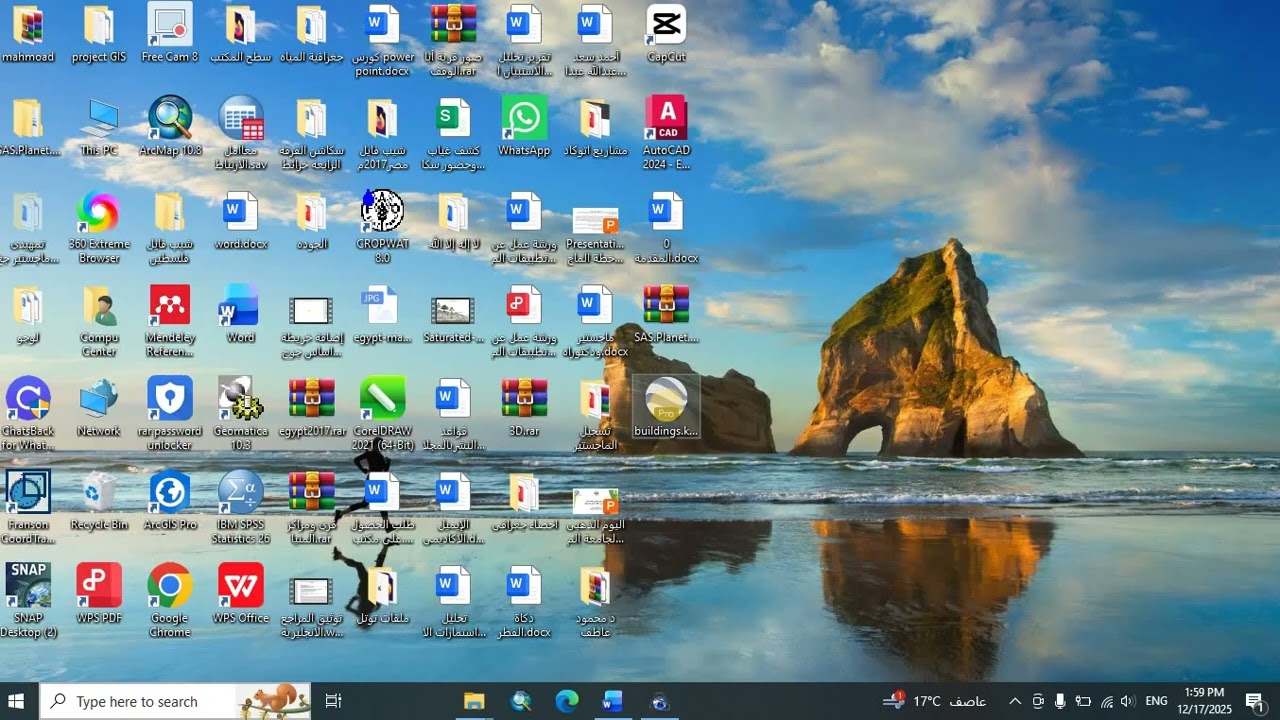
Task: Select the Network desktop icon
Action: click(99, 407)
